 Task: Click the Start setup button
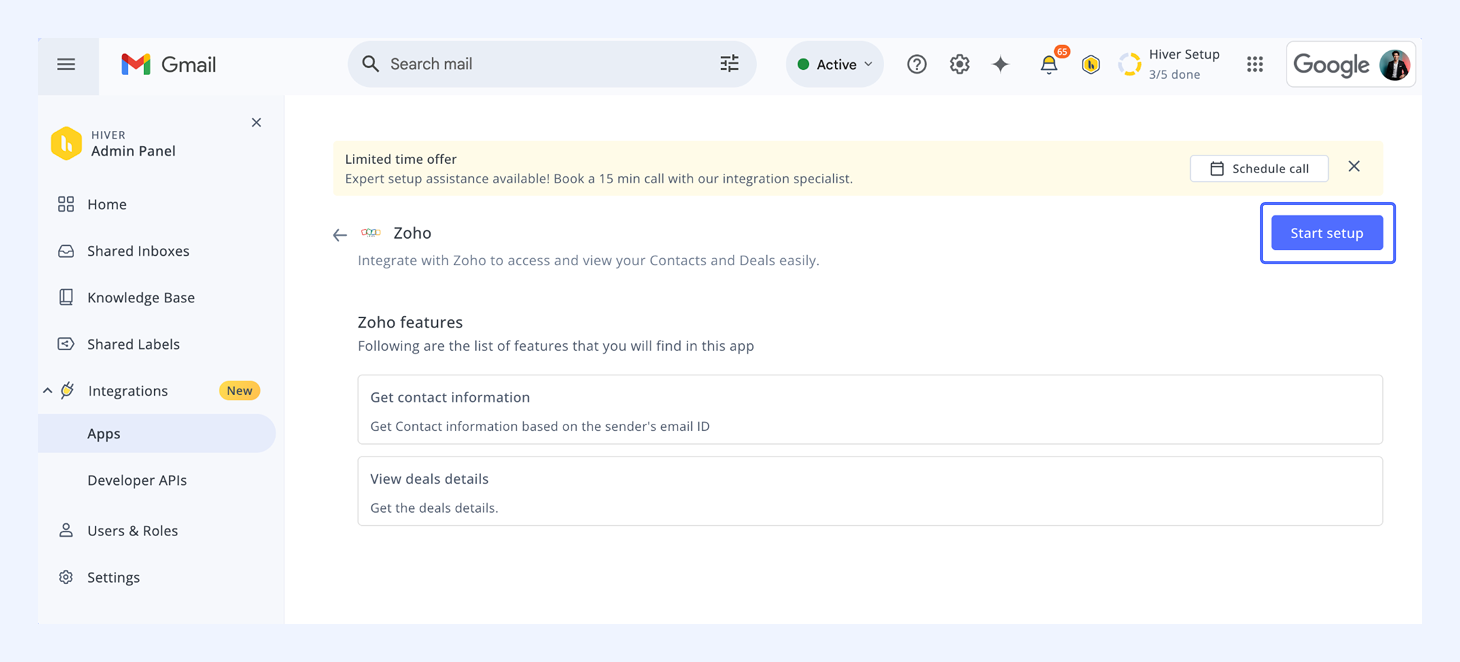1327,233
